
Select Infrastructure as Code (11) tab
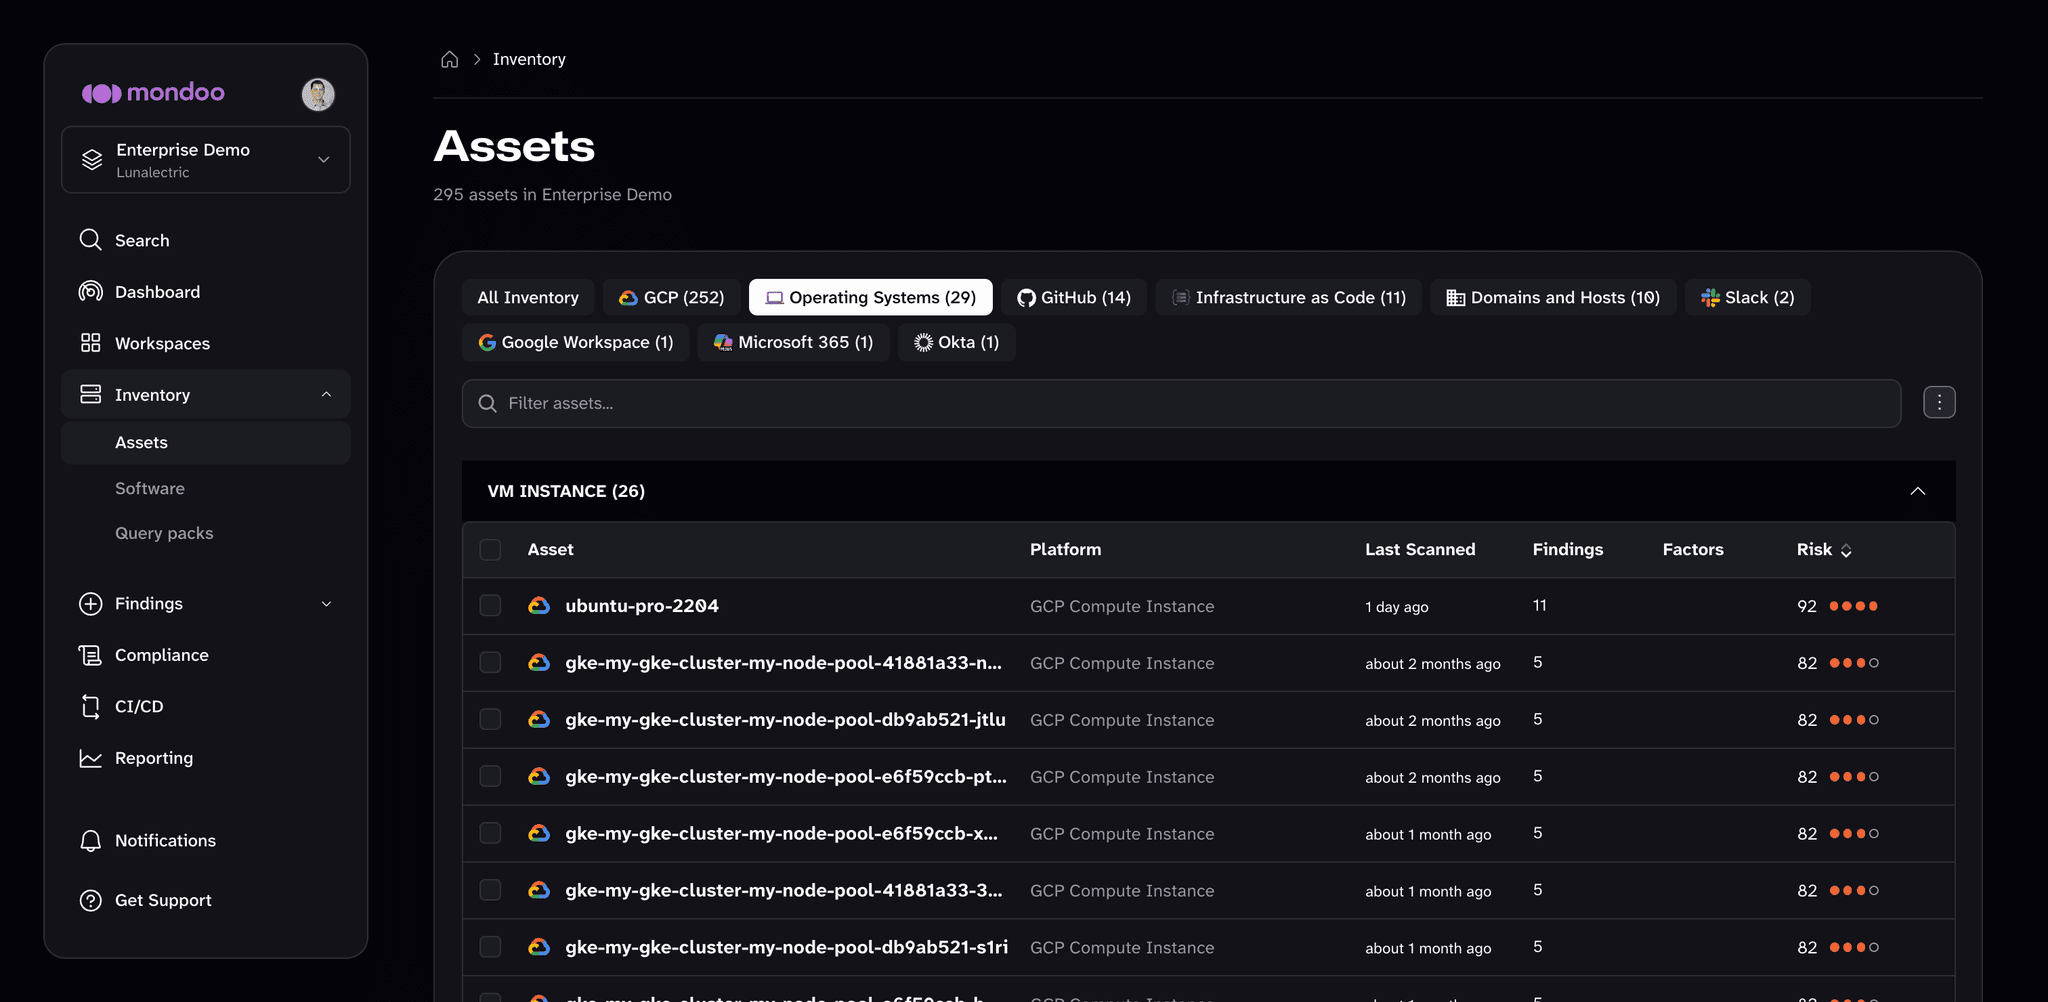pos(1289,298)
